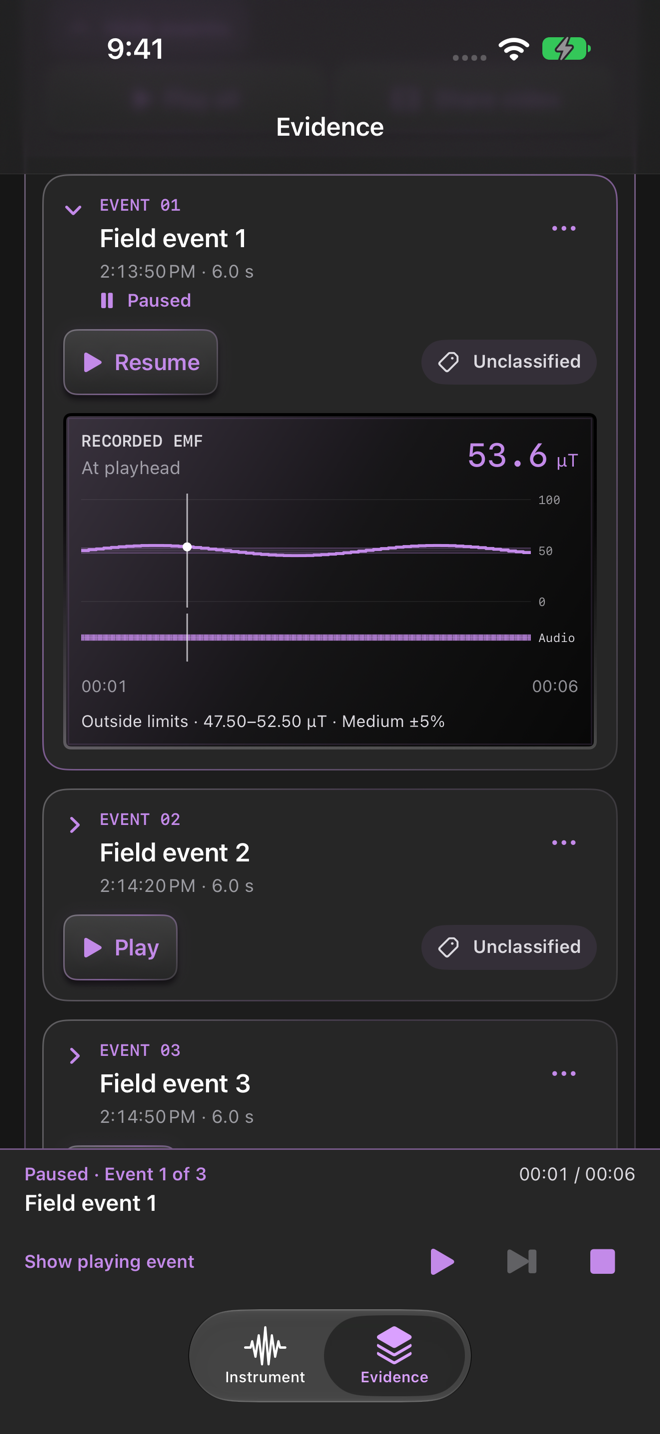Play Field event 2 recording
660x1434 pixels.
(121, 947)
